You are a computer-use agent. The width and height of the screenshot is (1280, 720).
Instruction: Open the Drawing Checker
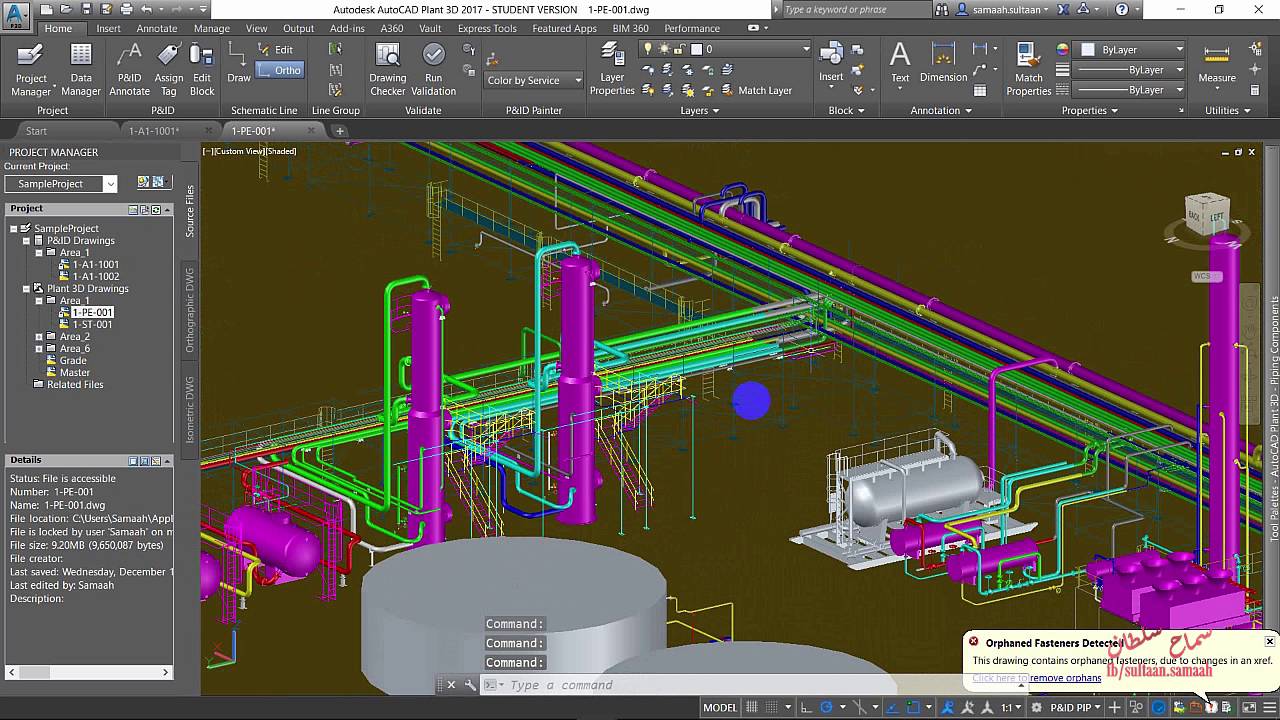[x=388, y=70]
